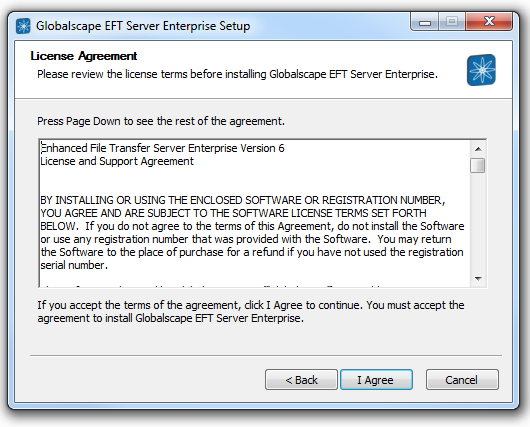The image size is (530, 427).
Task: Click inside the license agreement text box
Action: [x=255, y=213]
